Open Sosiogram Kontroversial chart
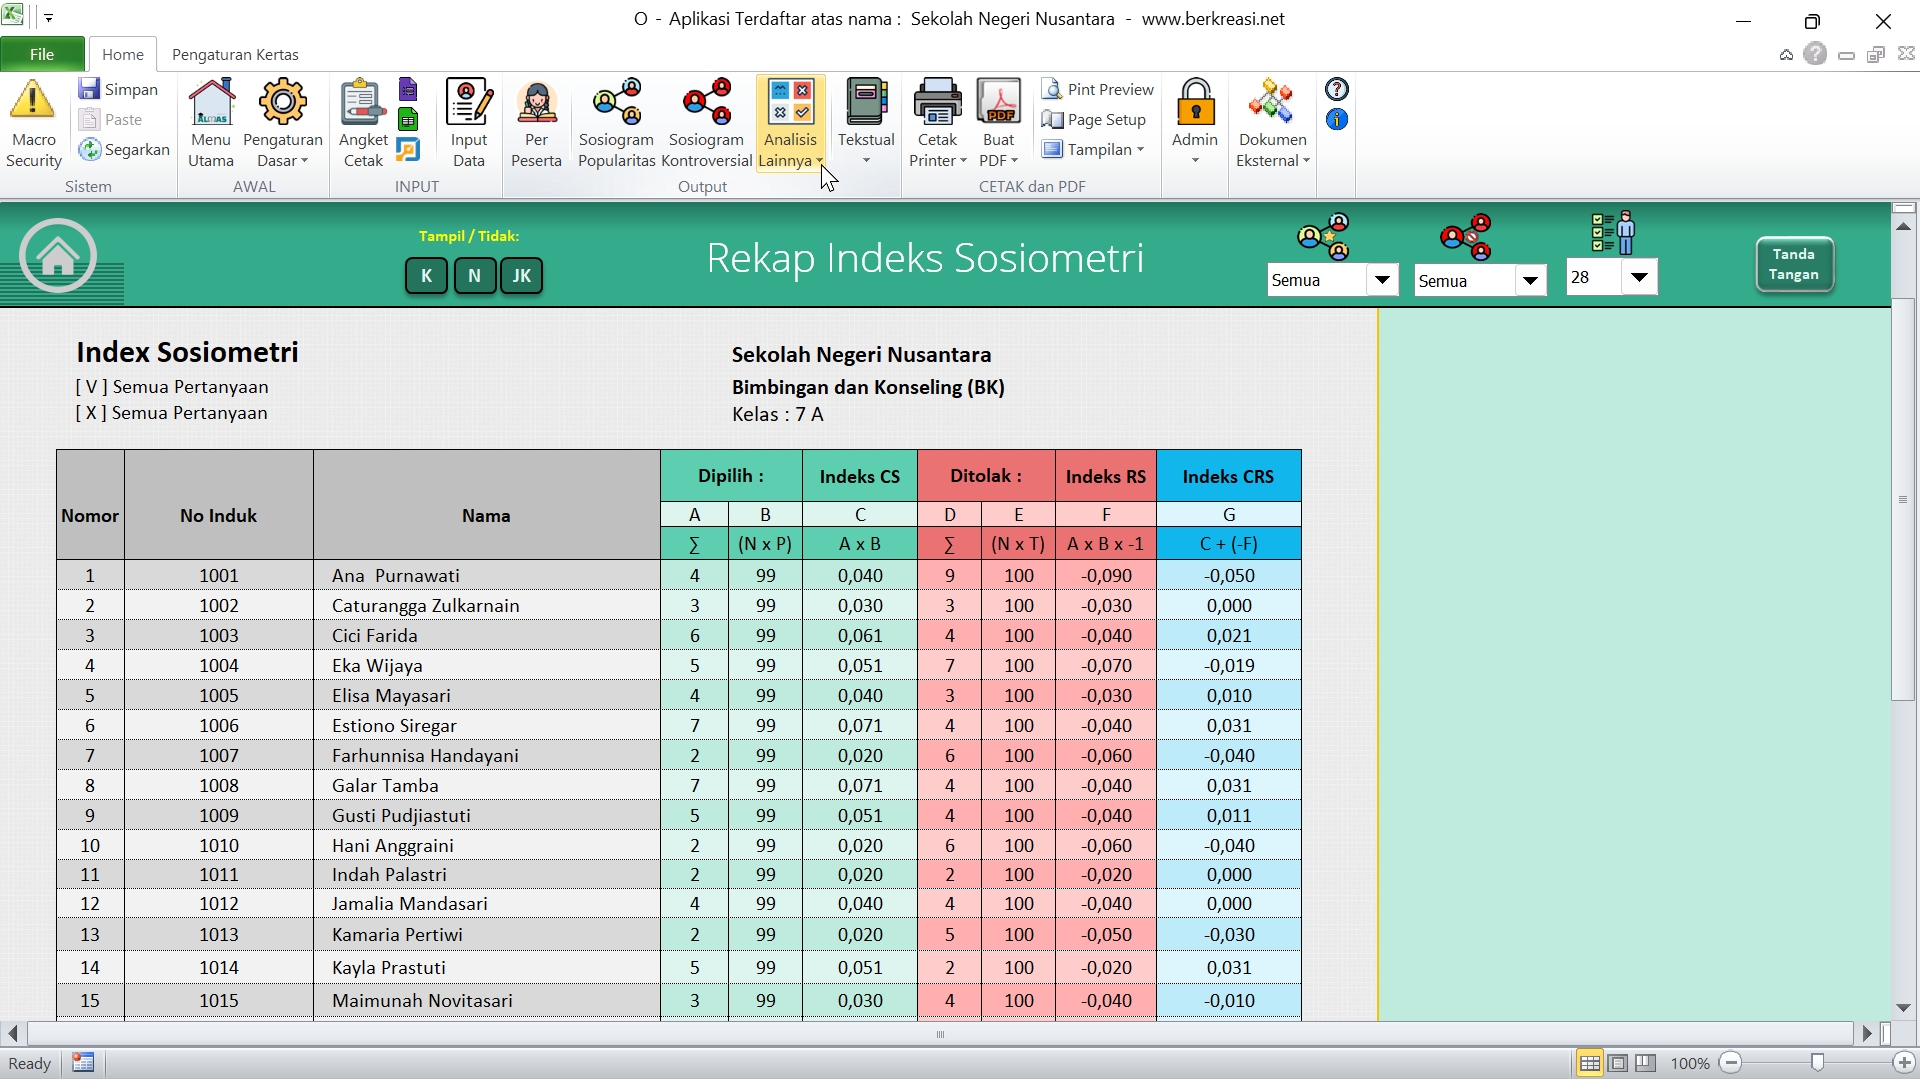The image size is (1920, 1080). coord(706,102)
